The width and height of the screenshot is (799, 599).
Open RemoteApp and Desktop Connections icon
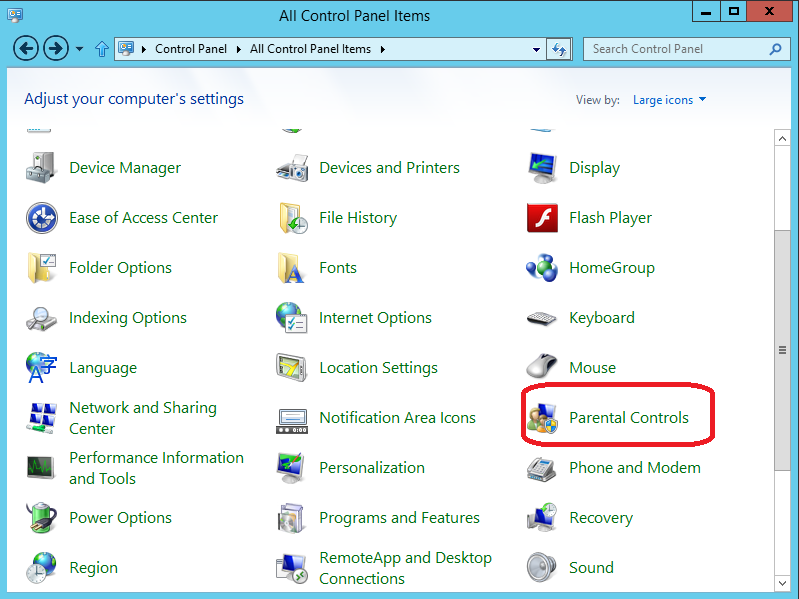tap(291, 568)
